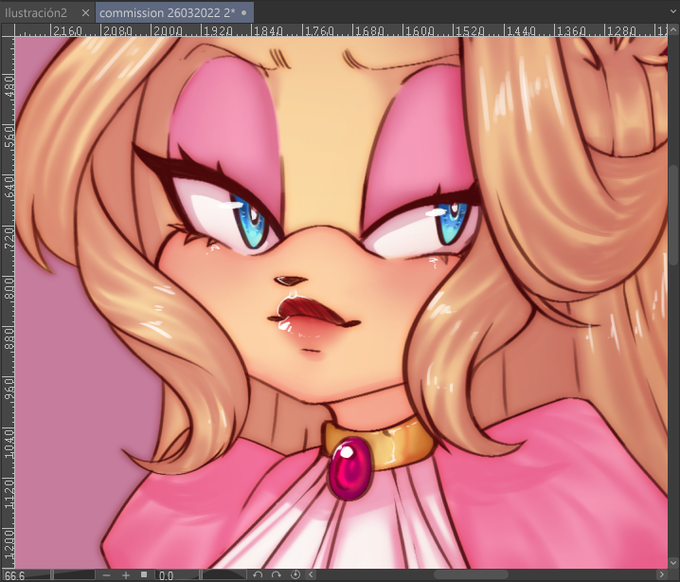Click the zoom out minus button
The image size is (680, 582).
[107, 575]
